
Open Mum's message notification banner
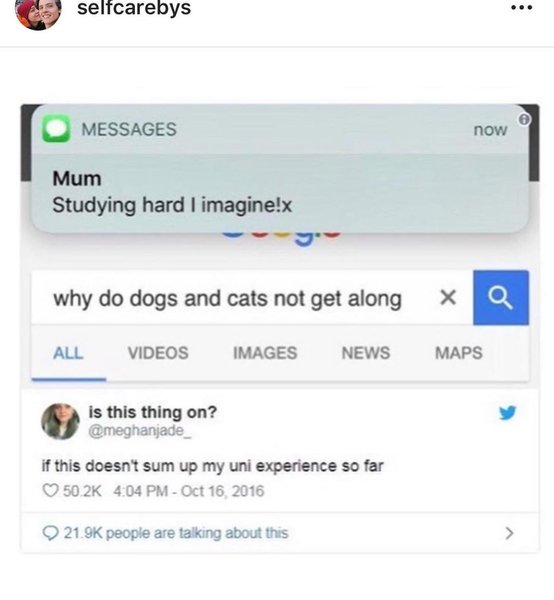point(280,168)
